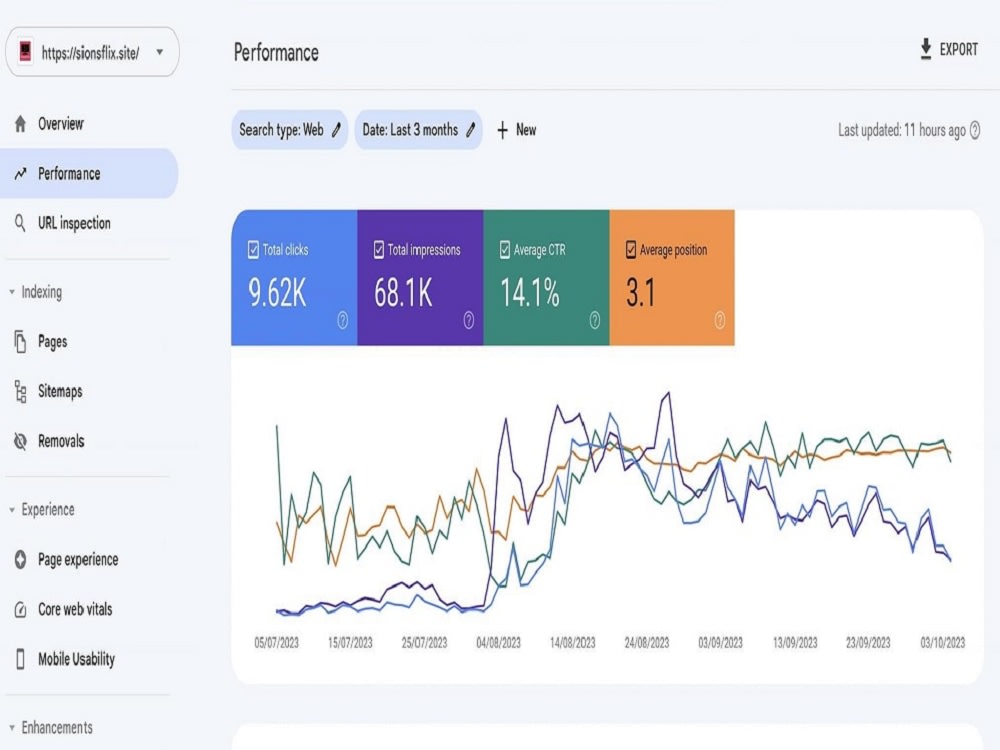1000x750 pixels.
Task: Click the Last updated help icon
Action: coord(974,130)
